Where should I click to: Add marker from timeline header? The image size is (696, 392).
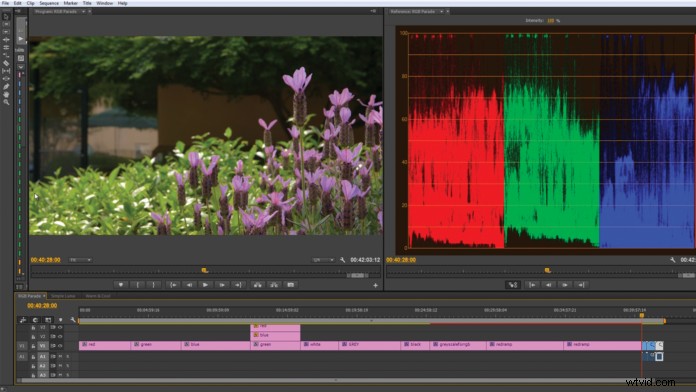click(61, 320)
